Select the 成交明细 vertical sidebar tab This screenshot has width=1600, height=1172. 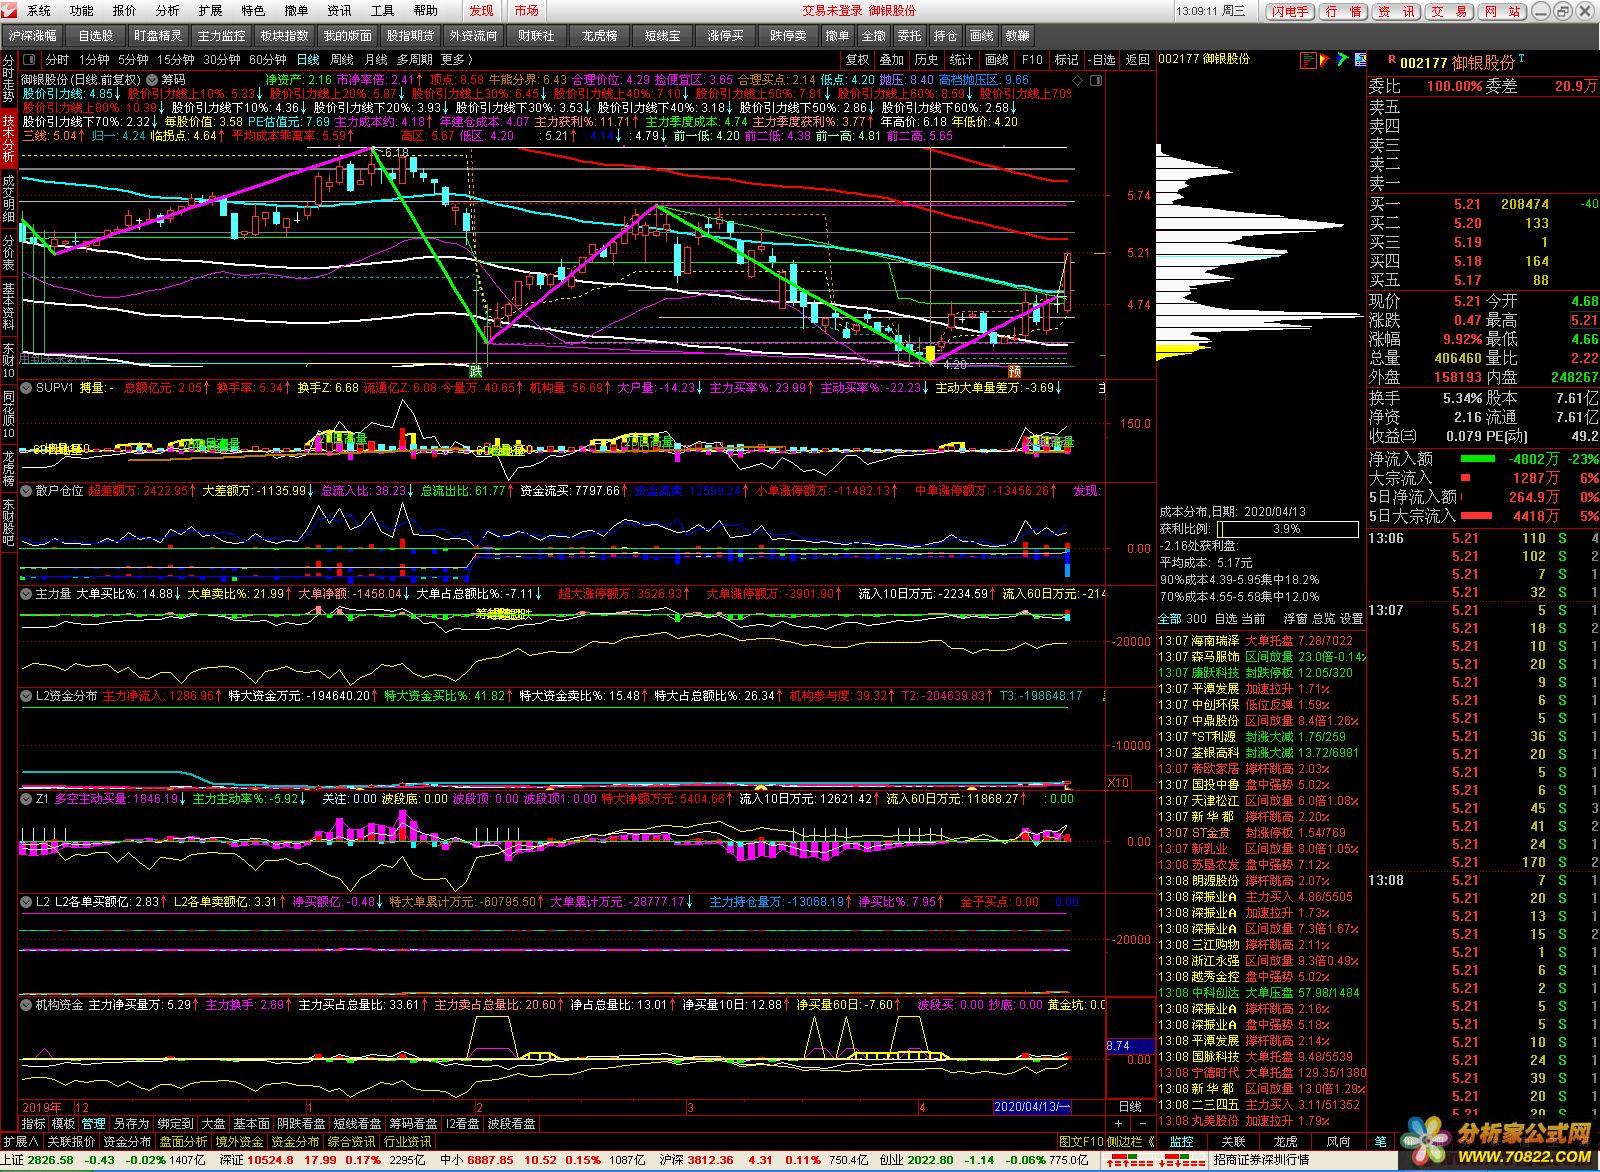(8, 198)
